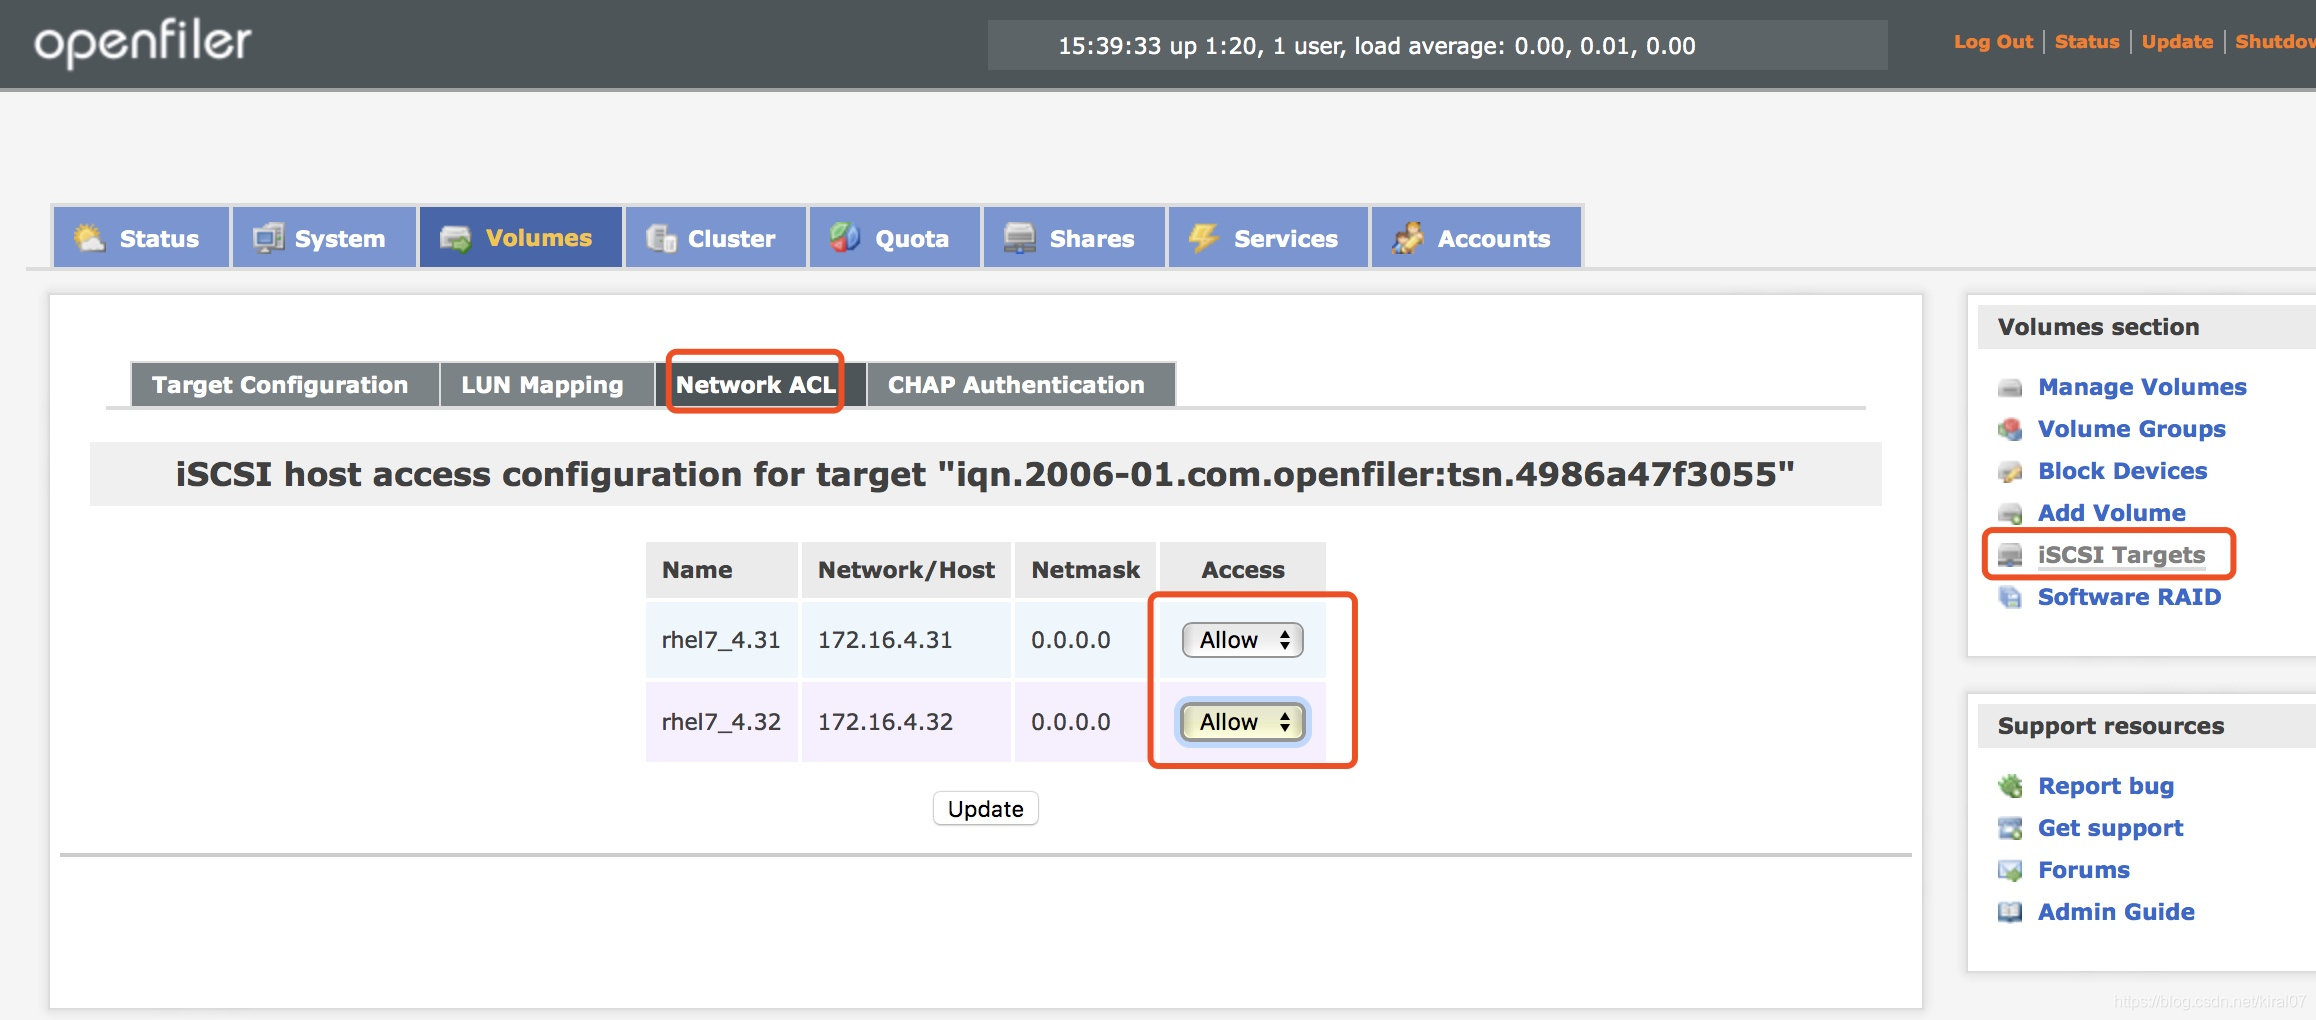Click the Status tab sun icon
Viewport: 2316px width, 1020px height.
[90, 238]
